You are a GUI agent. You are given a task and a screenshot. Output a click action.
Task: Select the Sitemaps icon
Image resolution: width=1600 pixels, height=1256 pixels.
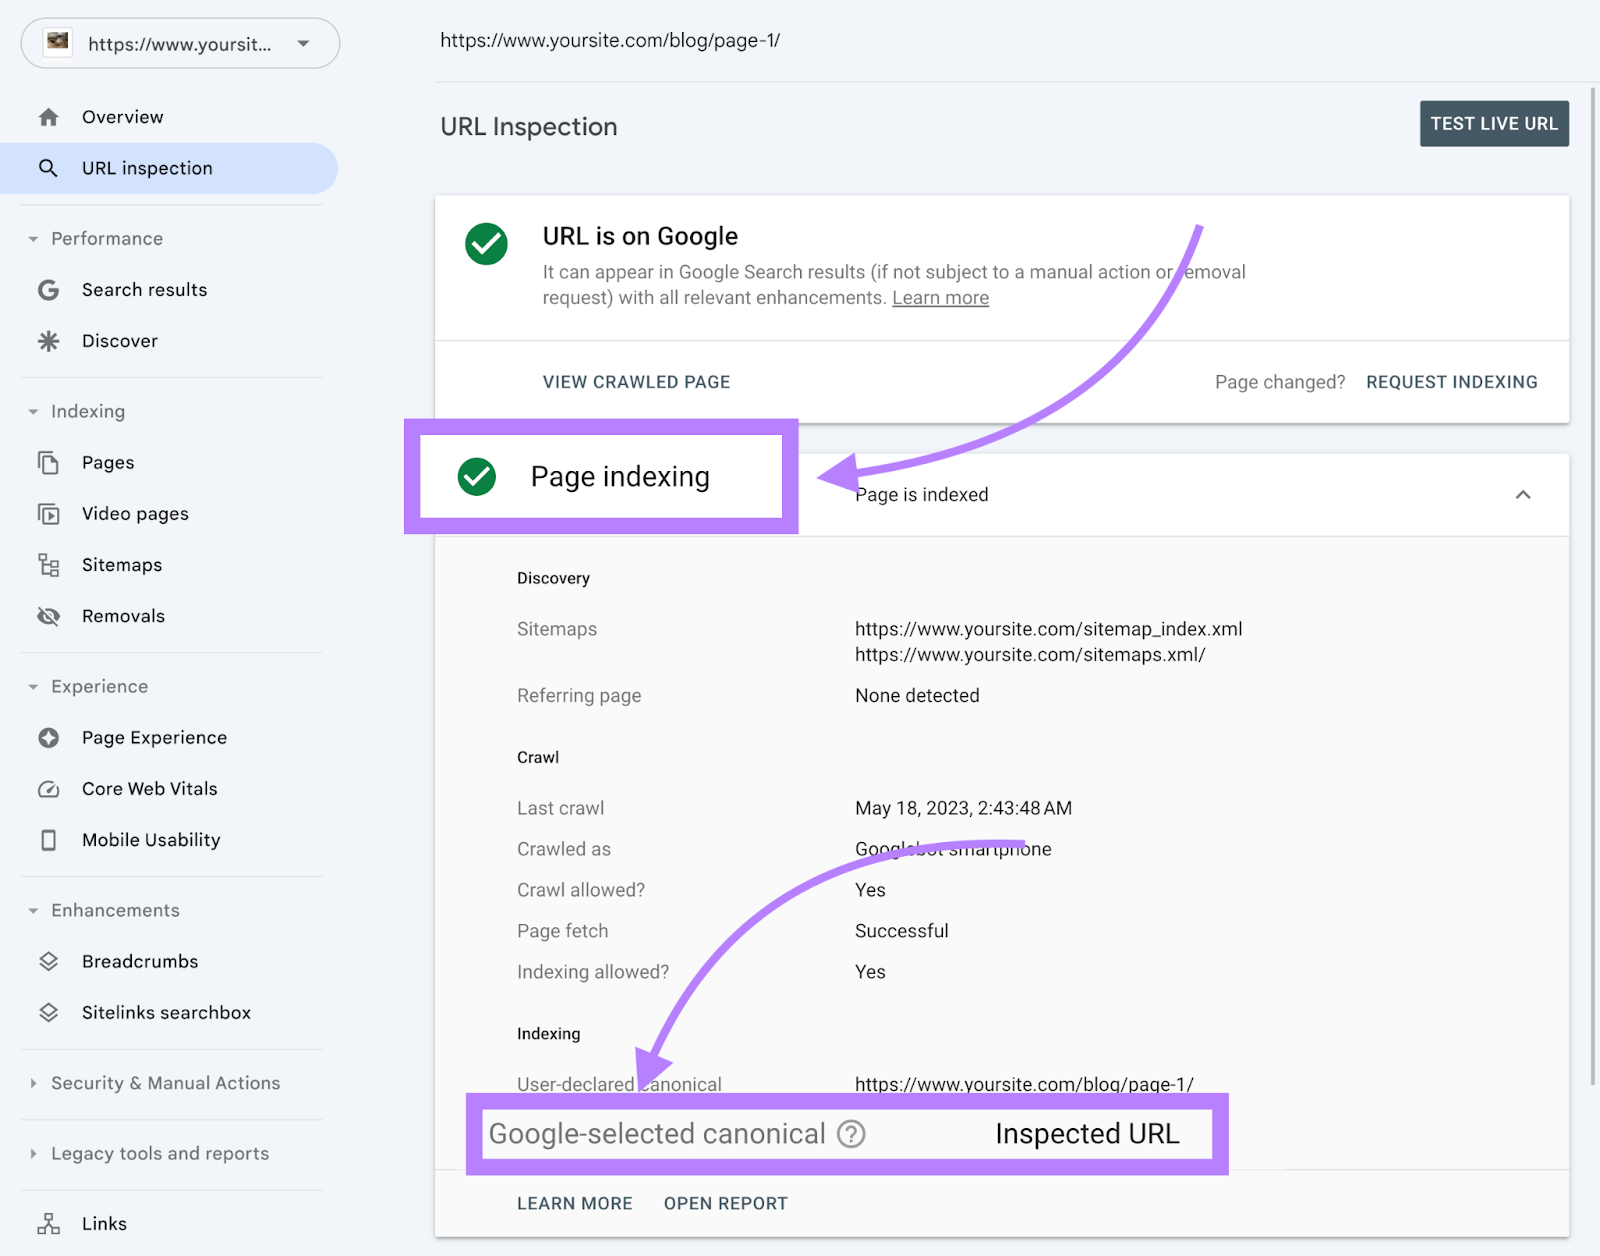click(x=48, y=564)
